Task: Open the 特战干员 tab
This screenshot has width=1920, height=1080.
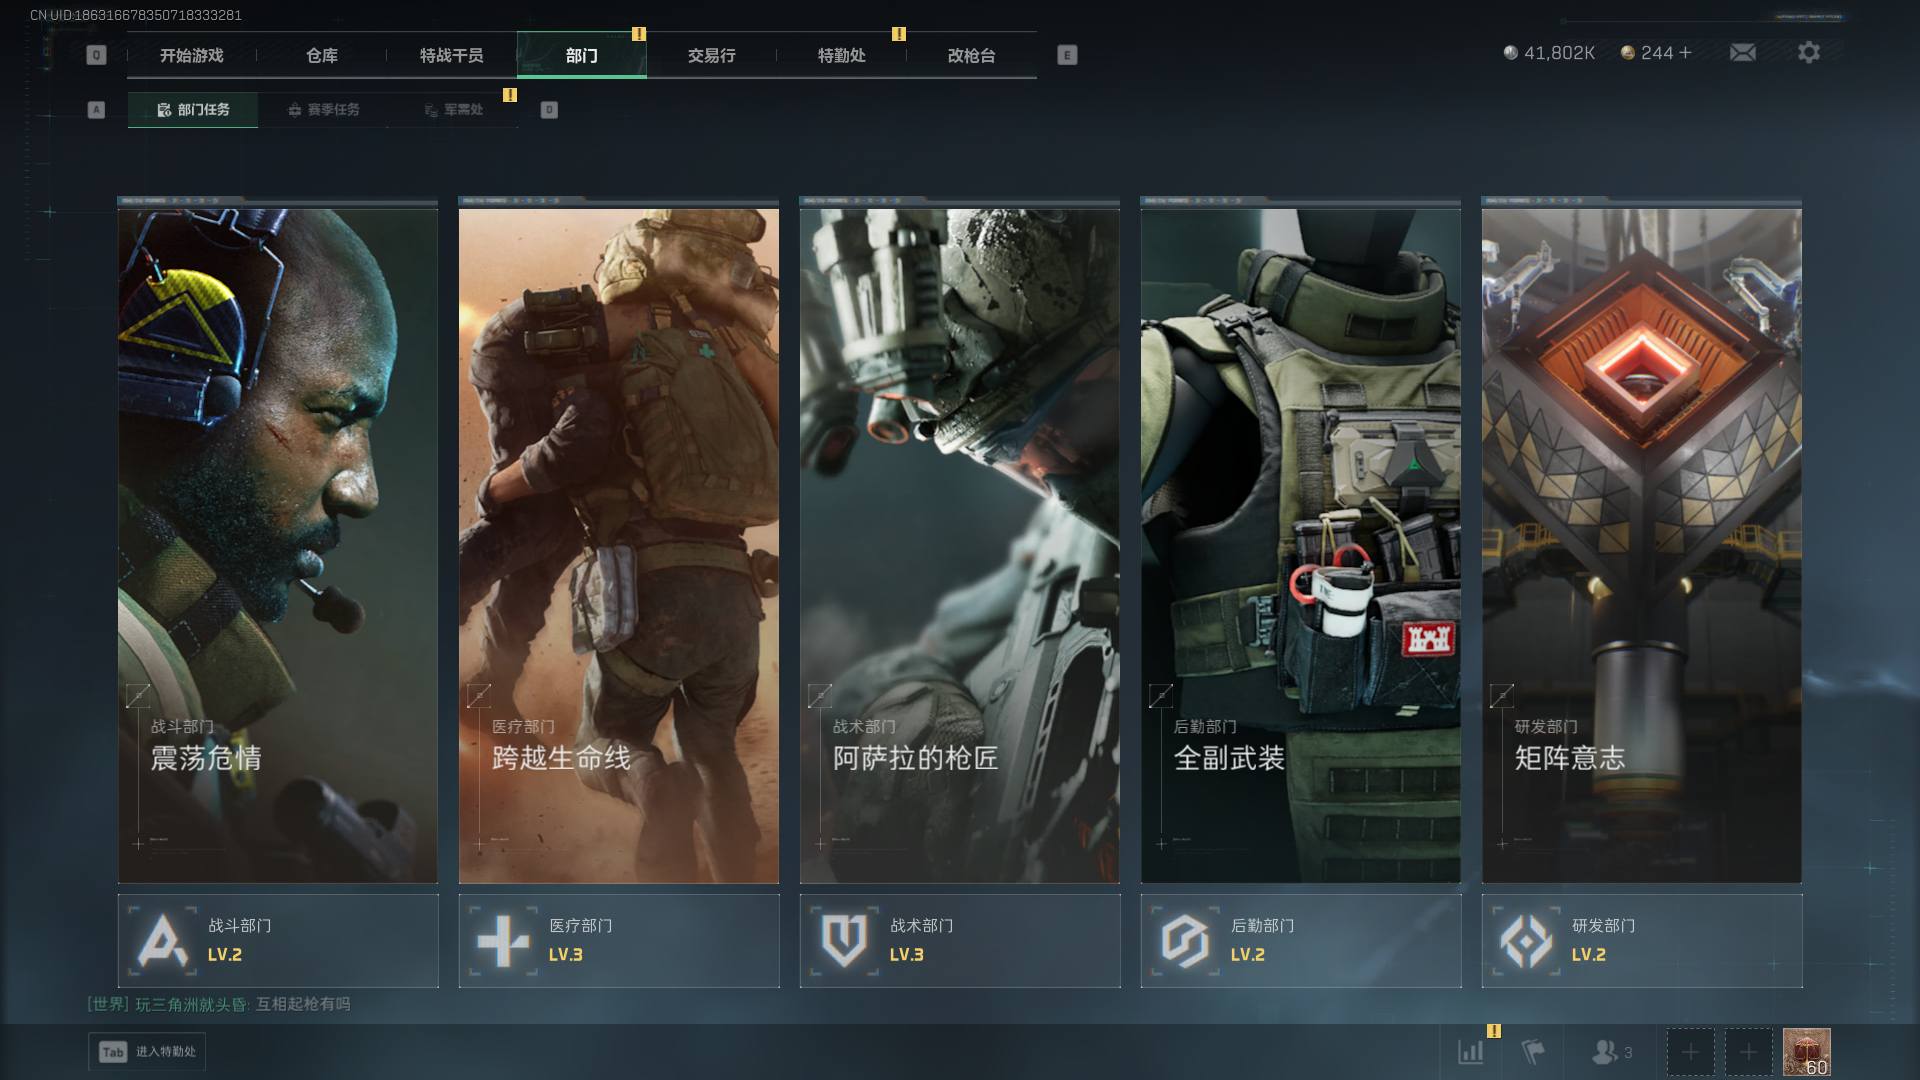Action: click(x=452, y=55)
